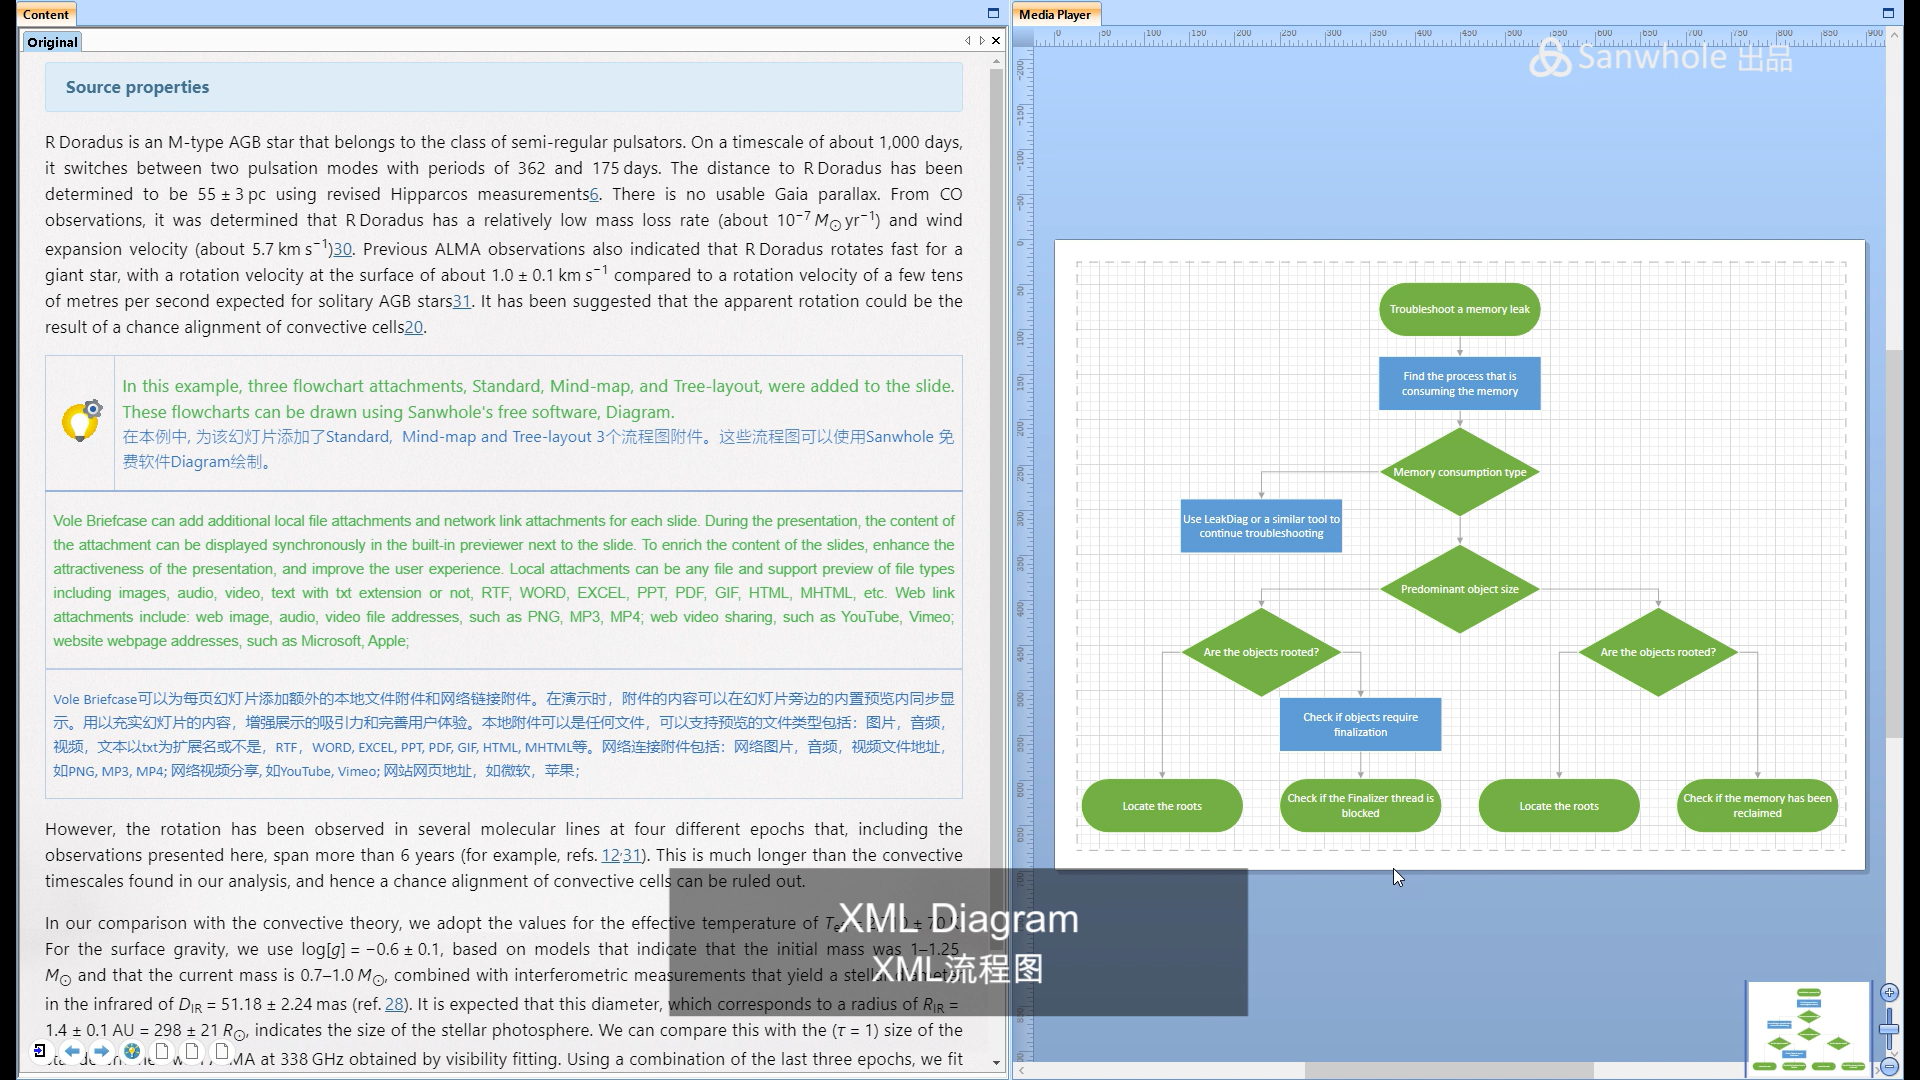
Task: Click the exit presentation icon in bottom toolbar
Action: pyautogui.click(x=39, y=1051)
